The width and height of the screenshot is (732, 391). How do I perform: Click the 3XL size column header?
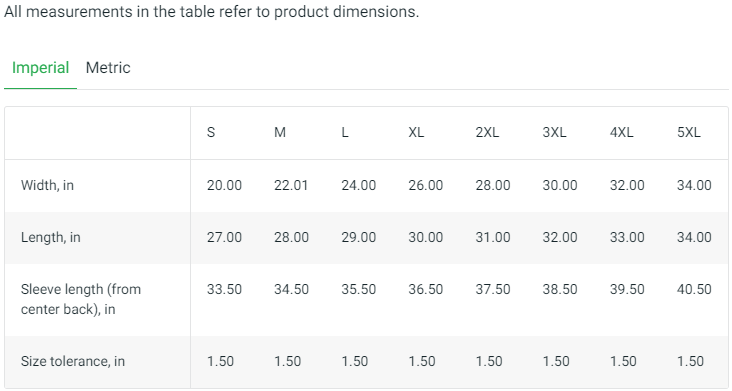[554, 133]
